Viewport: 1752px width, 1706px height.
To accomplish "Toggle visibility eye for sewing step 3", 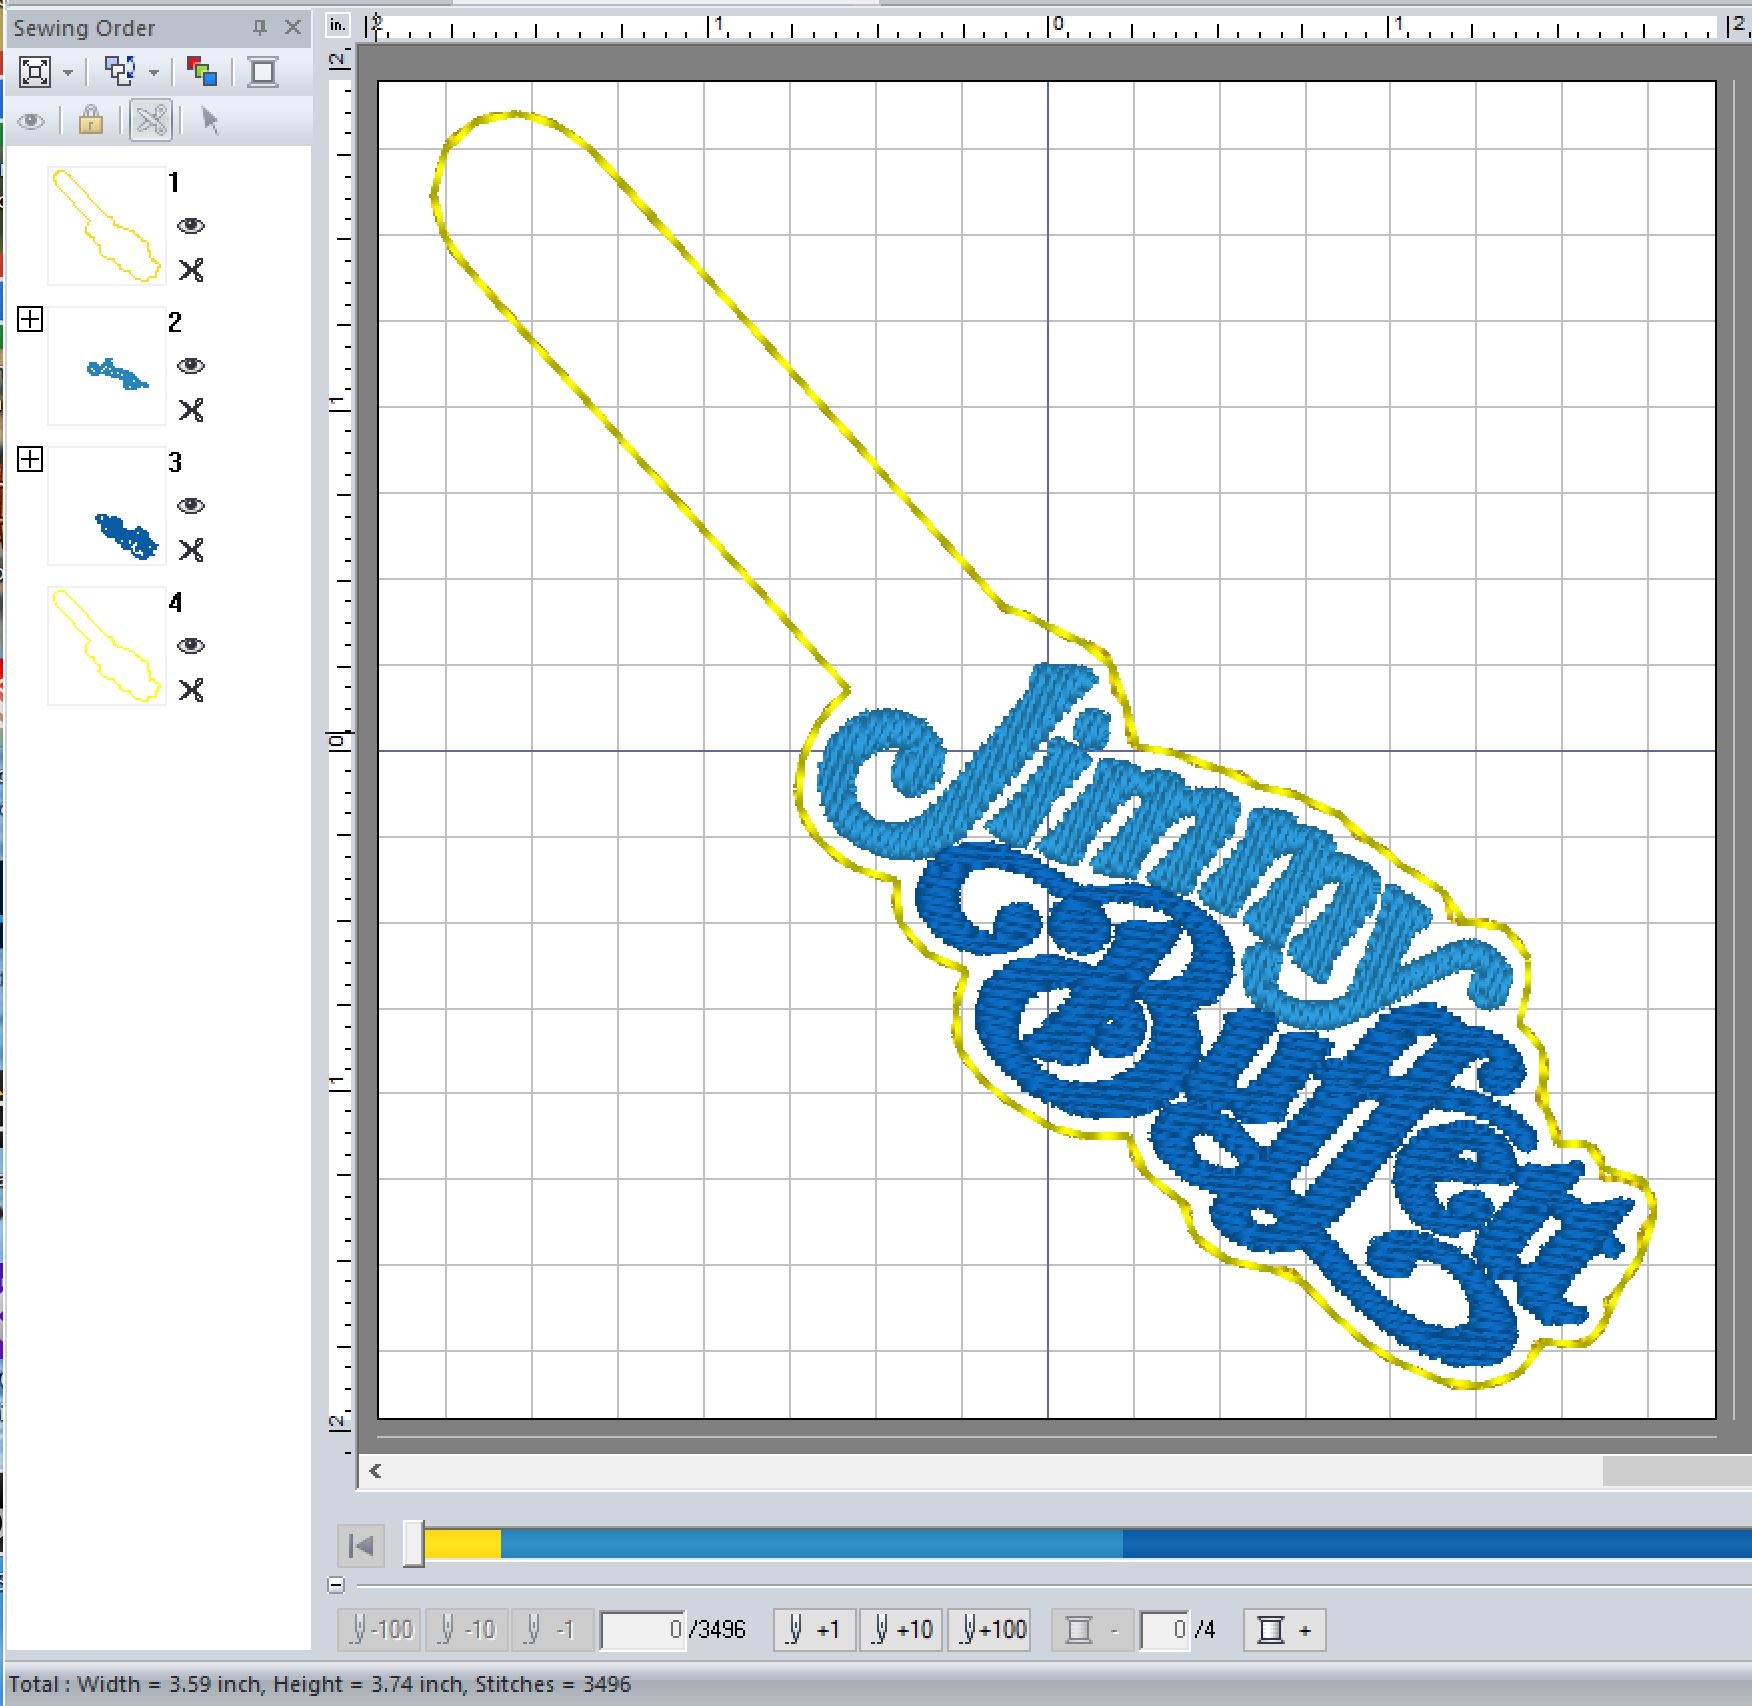I will click(191, 506).
